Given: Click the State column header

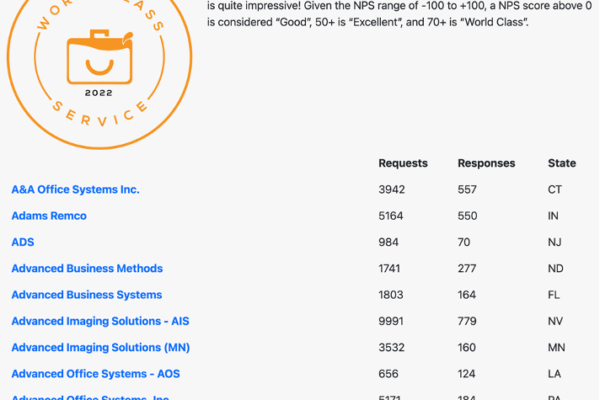Looking at the screenshot, I should coord(561,163).
